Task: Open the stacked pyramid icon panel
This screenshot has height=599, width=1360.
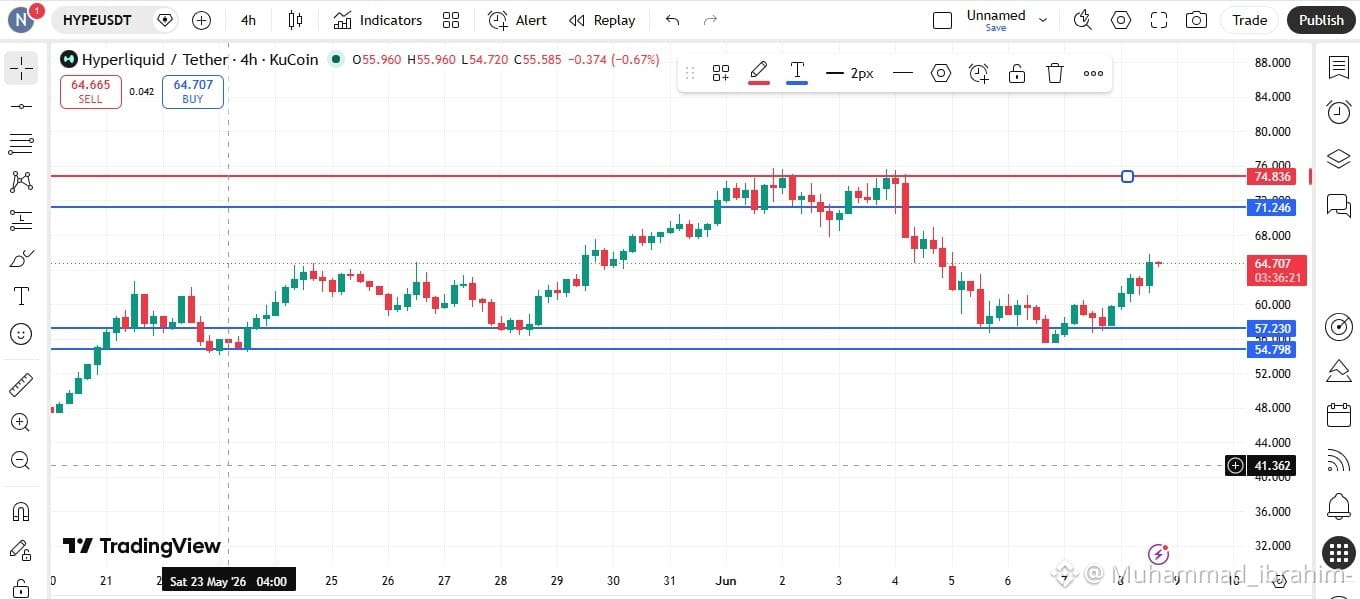Action: pos(1338,371)
